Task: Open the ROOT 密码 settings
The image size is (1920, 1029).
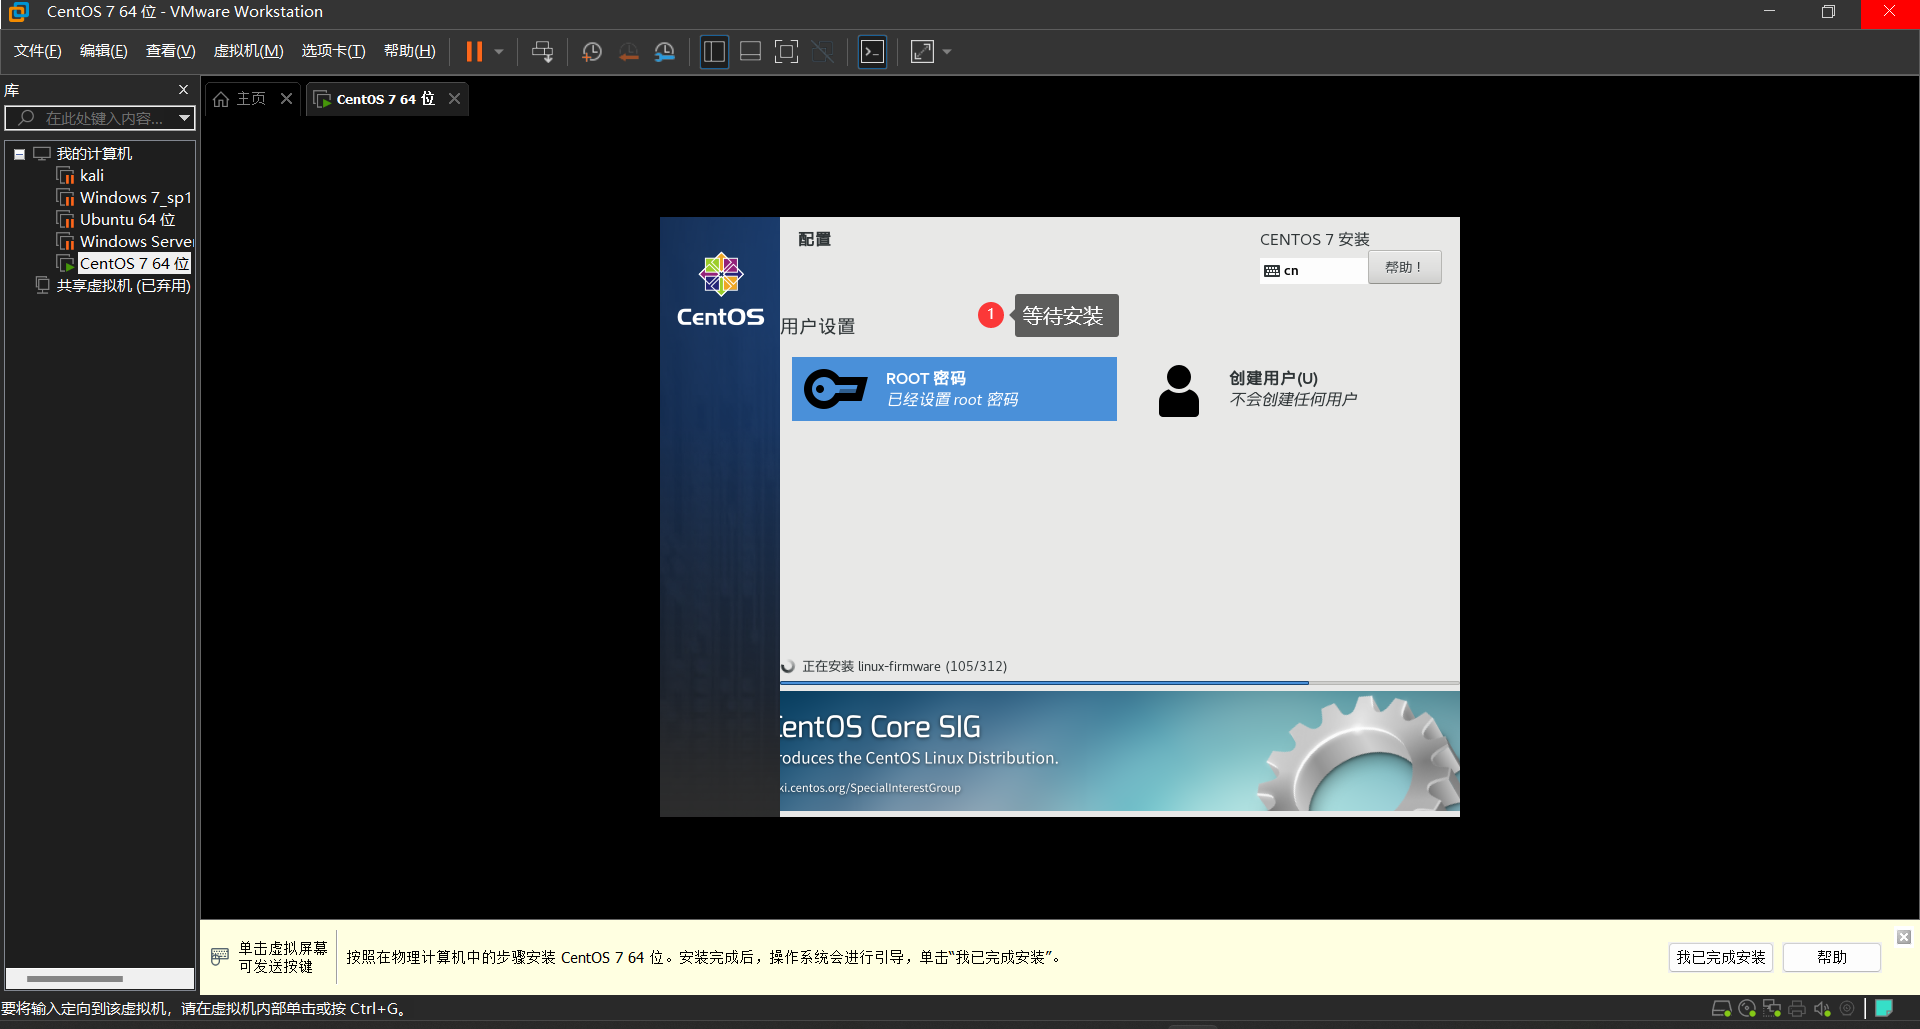Action: click(954, 389)
